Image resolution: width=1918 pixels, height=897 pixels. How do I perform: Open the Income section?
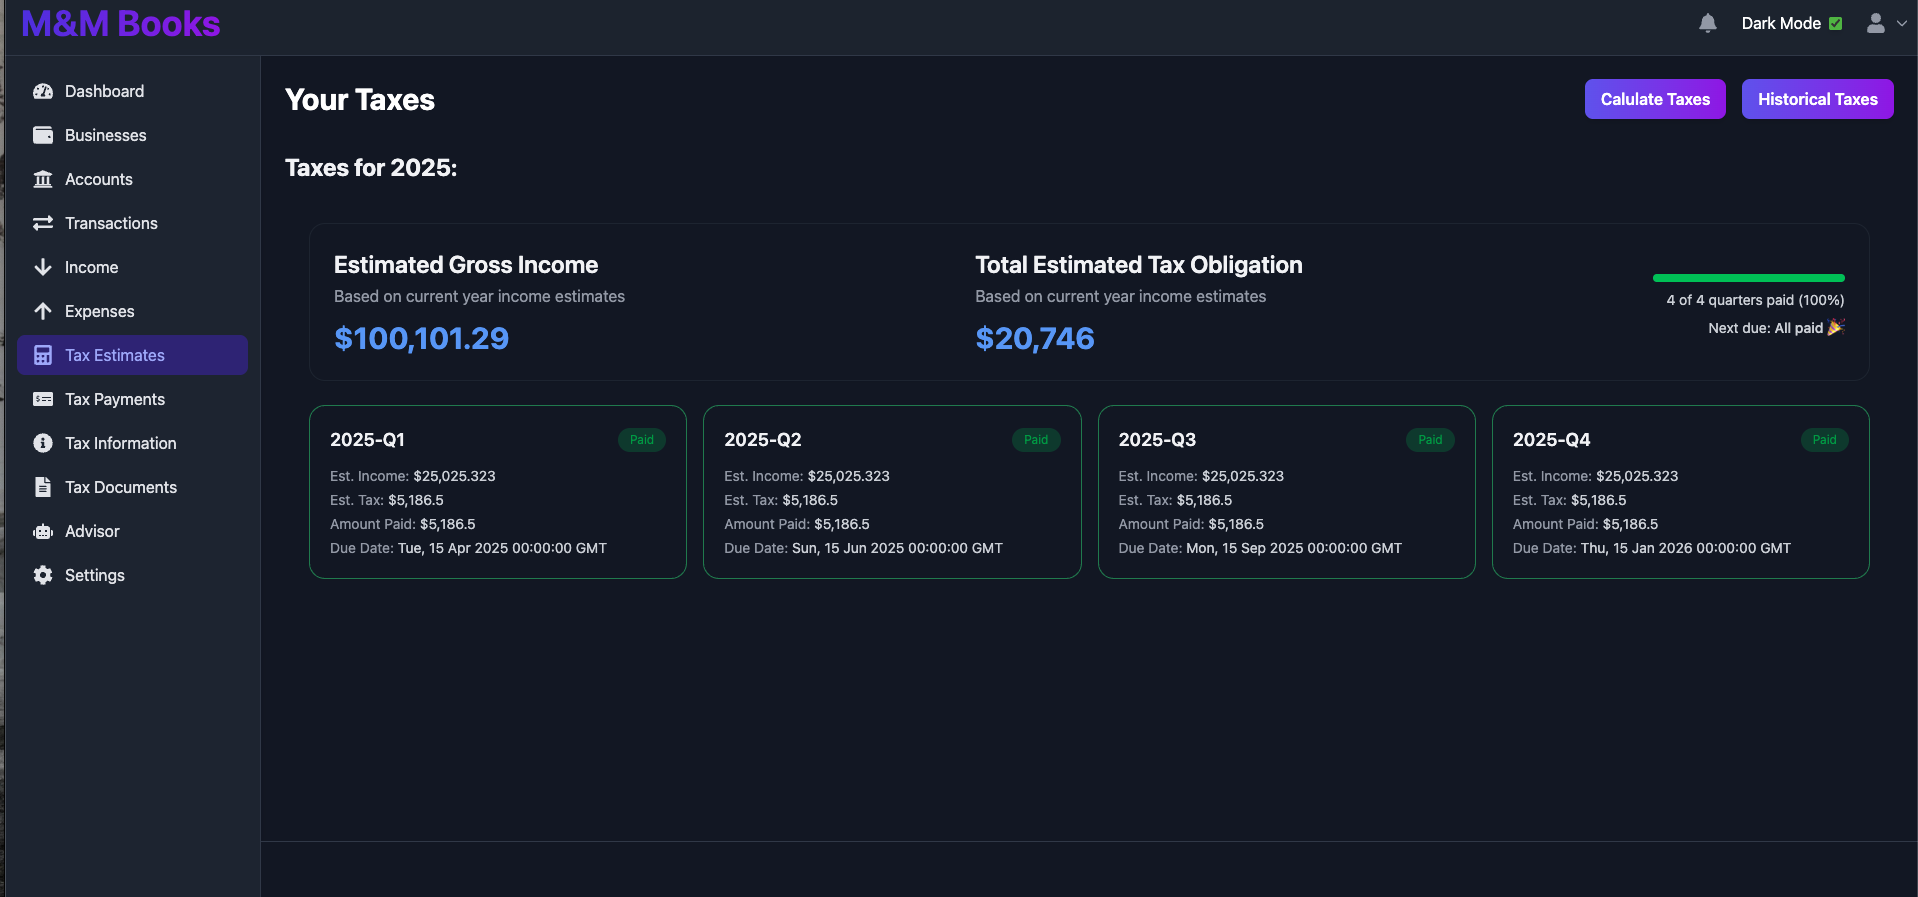click(132, 267)
